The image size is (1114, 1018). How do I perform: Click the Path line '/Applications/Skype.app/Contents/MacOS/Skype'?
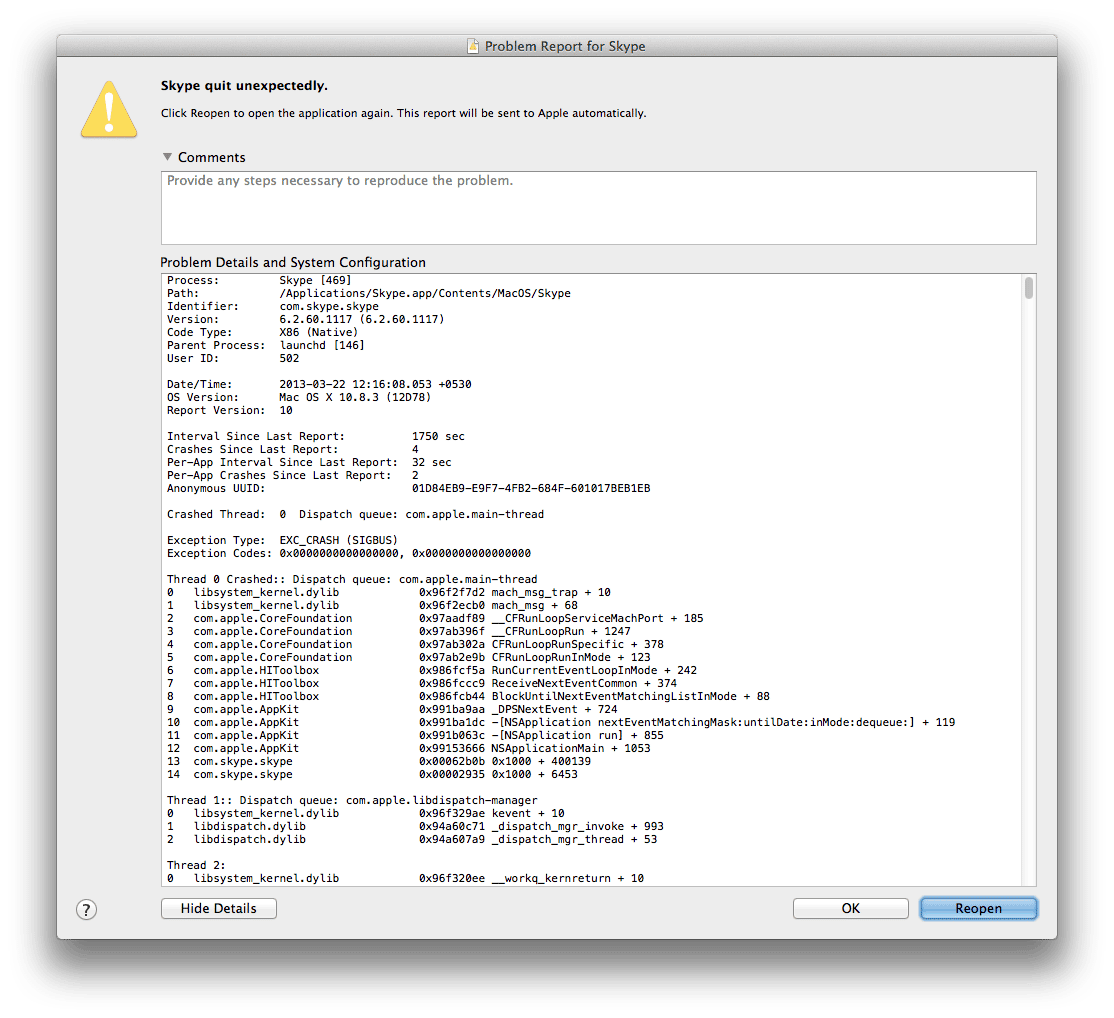(x=369, y=293)
